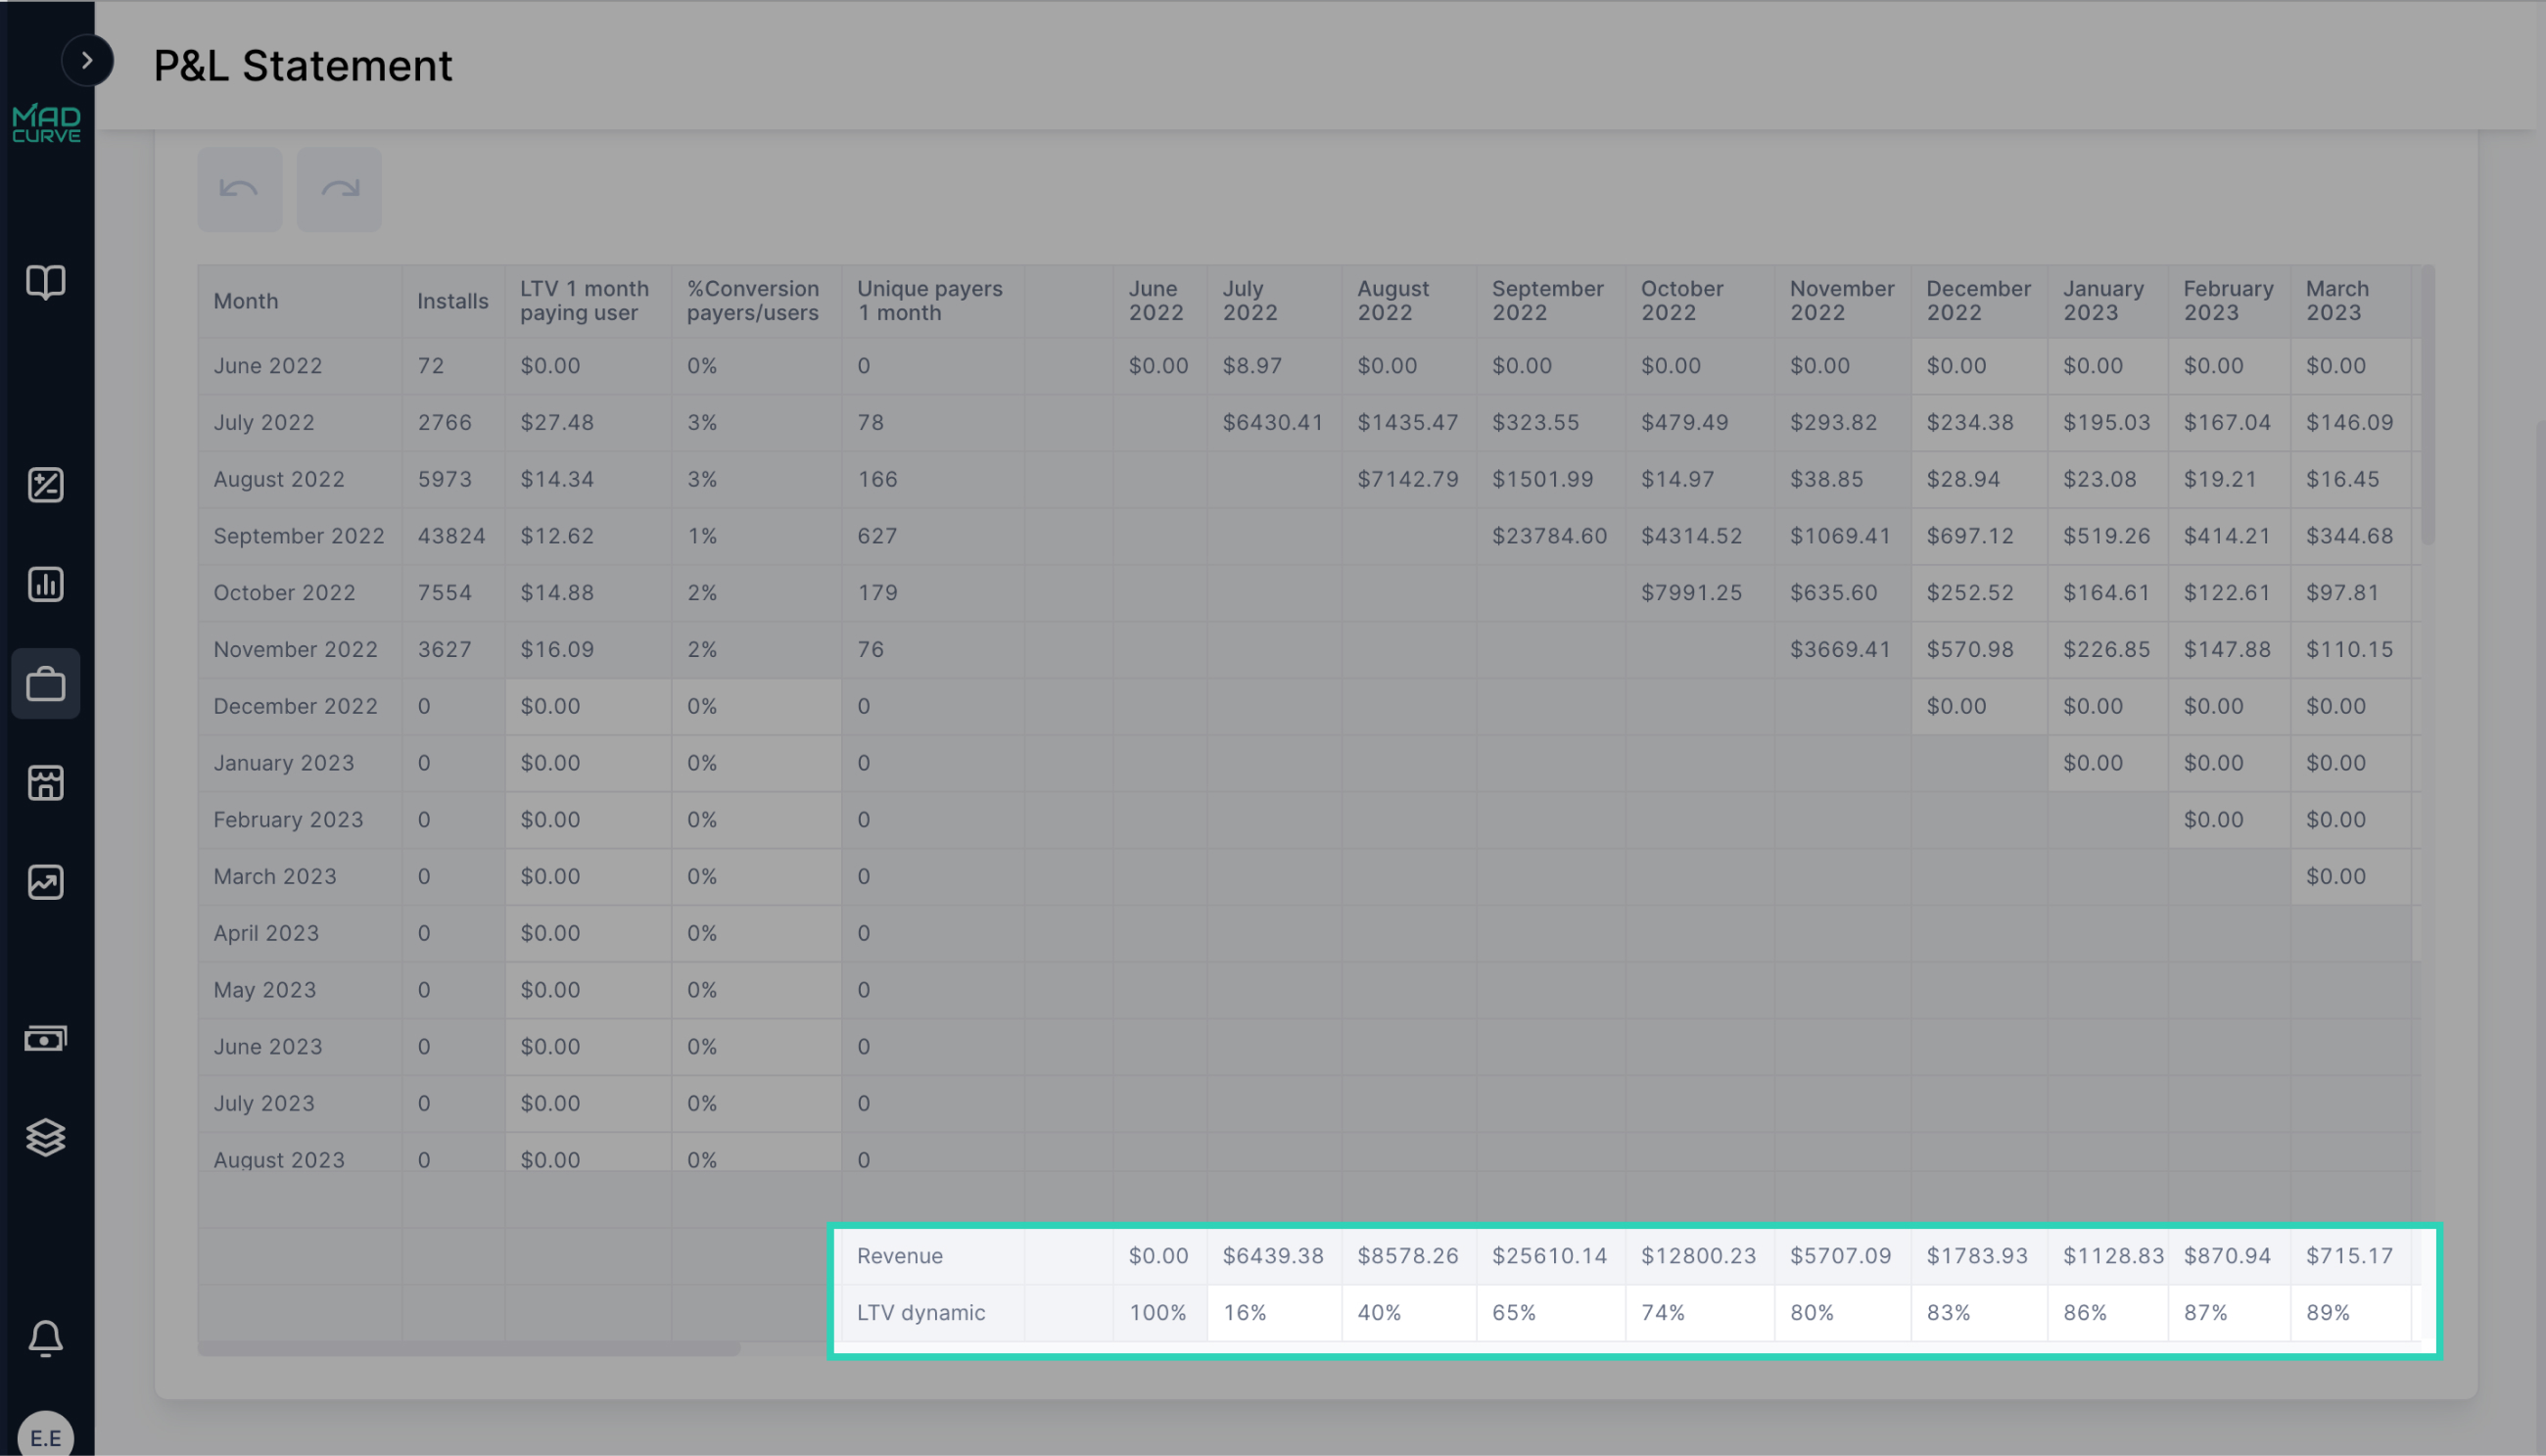Image resolution: width=2546 pixels, height=1456 pixels.
Task: Click the redo arrow button
Action: pyautogui.click(x=339, y=189)
